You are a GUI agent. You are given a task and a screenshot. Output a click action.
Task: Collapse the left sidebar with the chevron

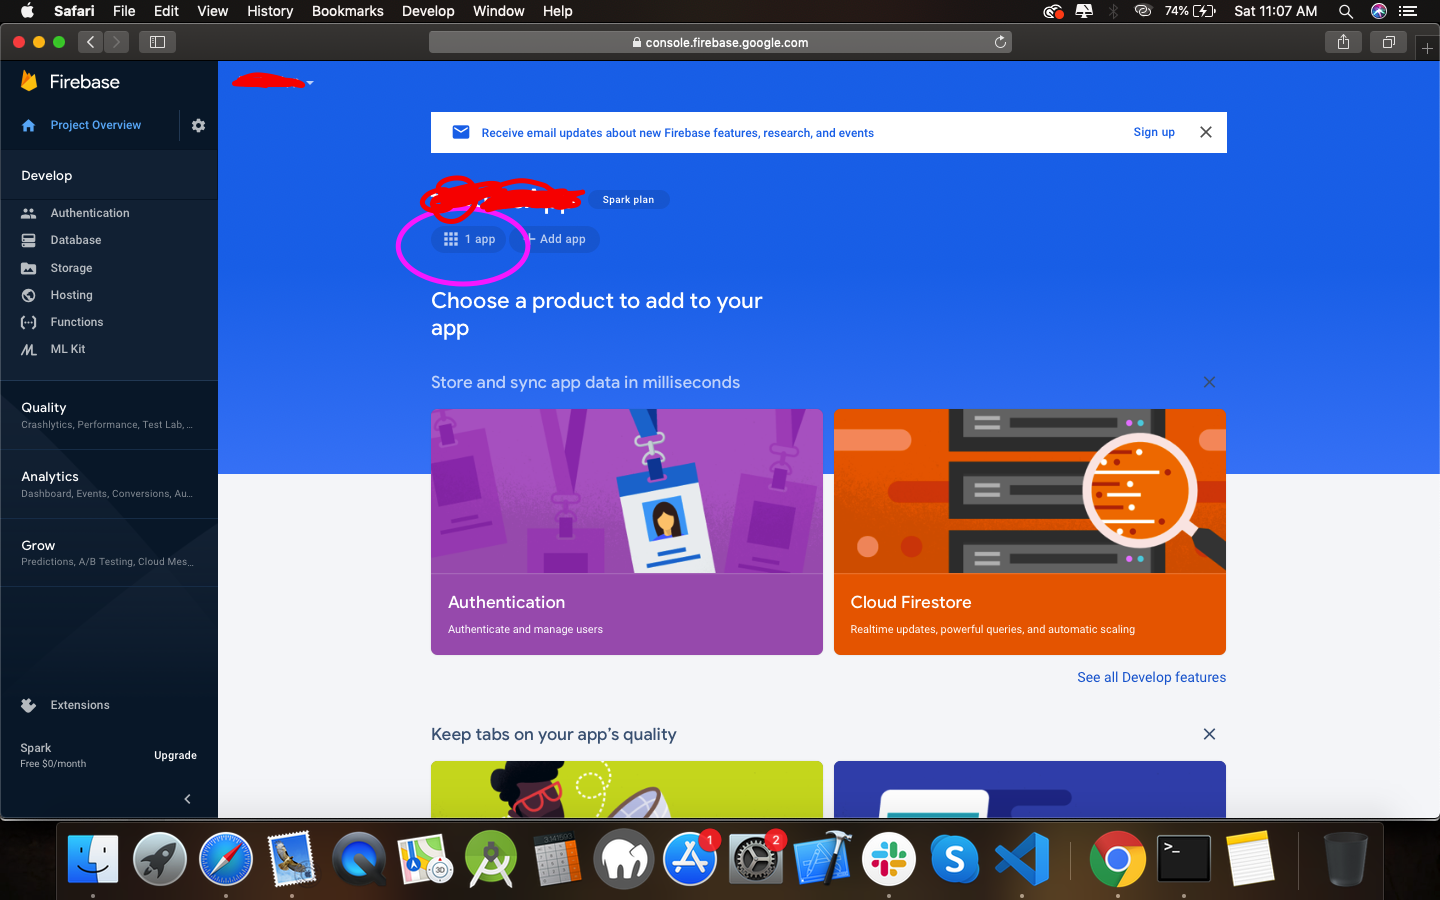coord(186,799)
